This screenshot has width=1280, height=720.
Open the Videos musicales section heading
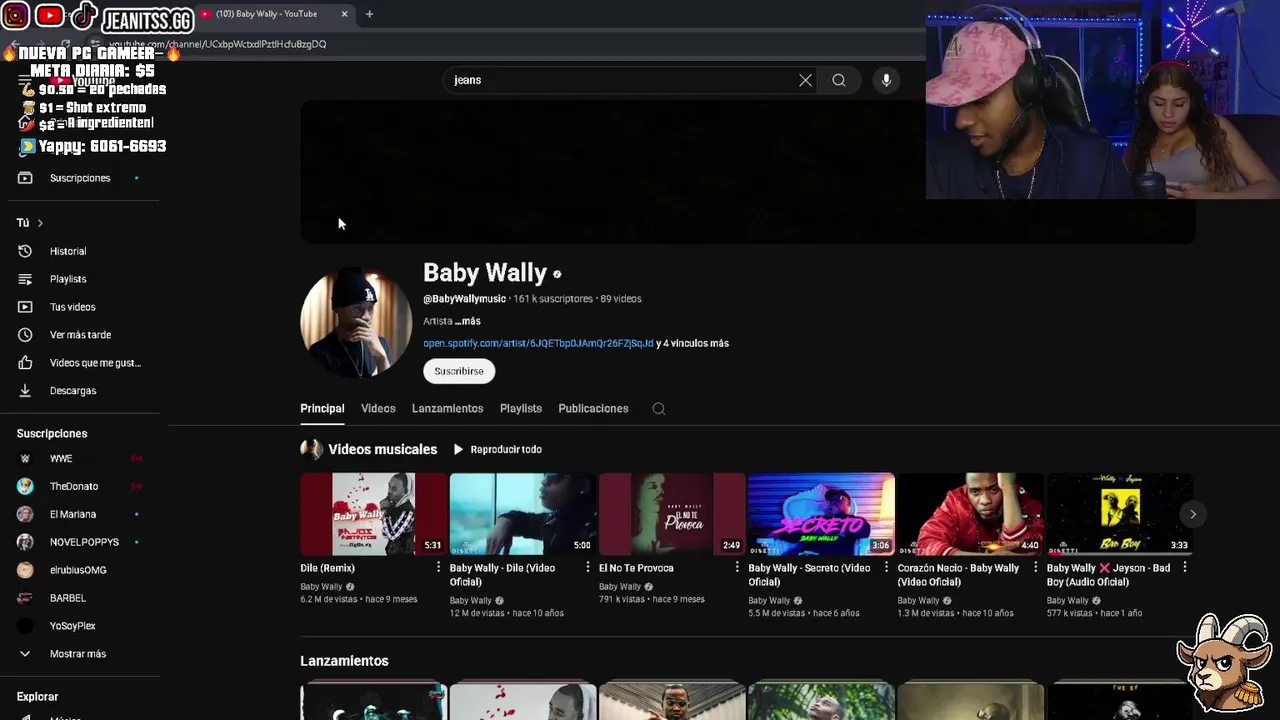[382, 449]
